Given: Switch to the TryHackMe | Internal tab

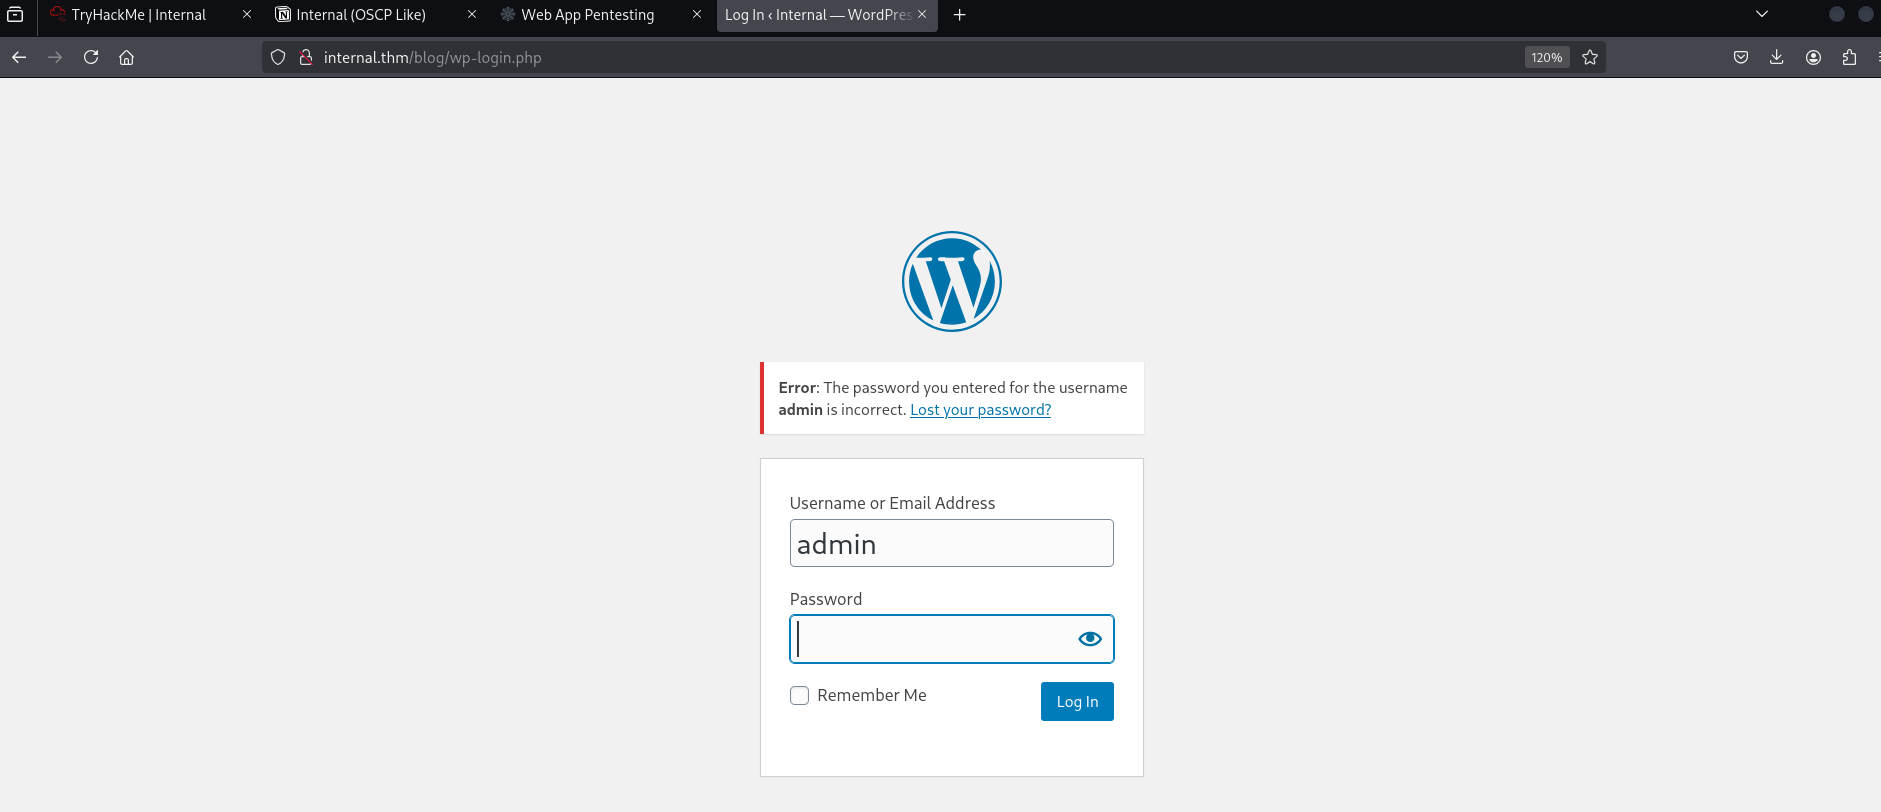Looking at the screenshot, I should pyautogui.click(x=139, y=15).
